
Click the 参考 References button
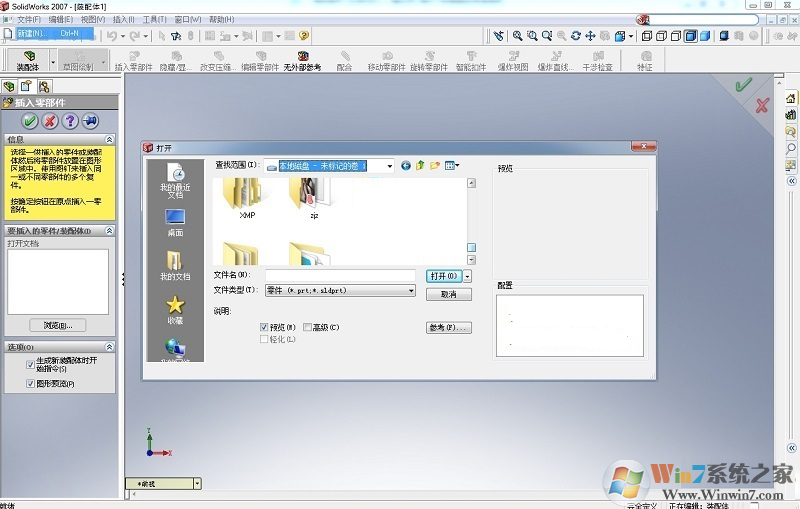tap(449, 327)
